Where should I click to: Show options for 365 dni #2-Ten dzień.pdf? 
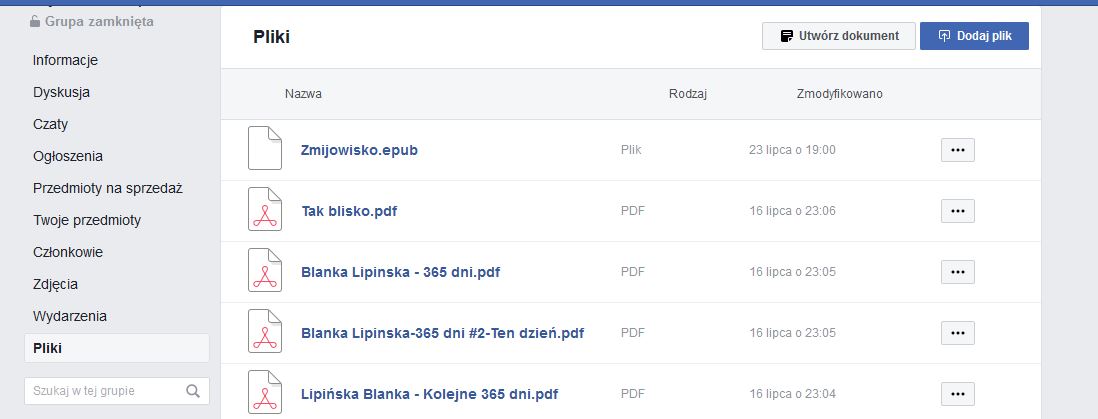(x=957, y=333)
